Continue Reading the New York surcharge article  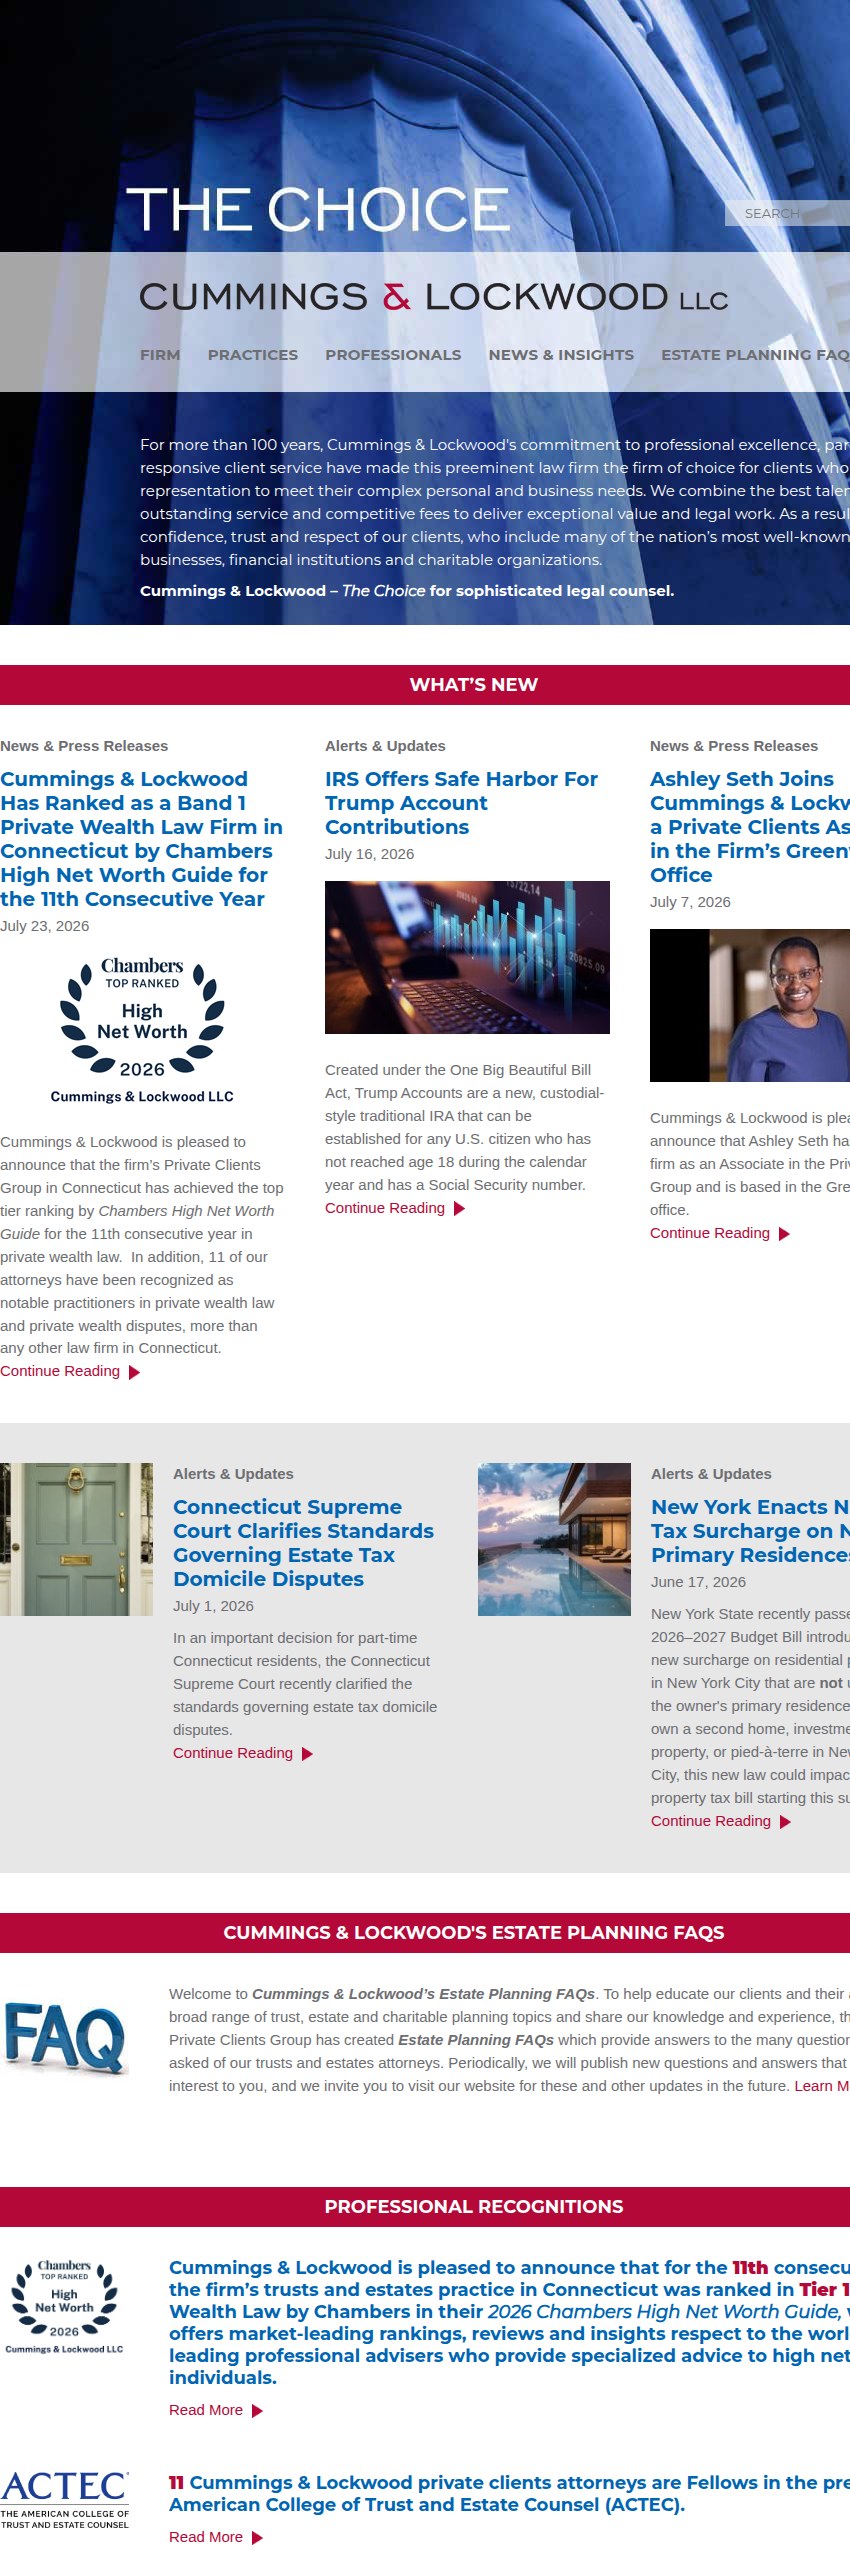tap(711, 1821)
